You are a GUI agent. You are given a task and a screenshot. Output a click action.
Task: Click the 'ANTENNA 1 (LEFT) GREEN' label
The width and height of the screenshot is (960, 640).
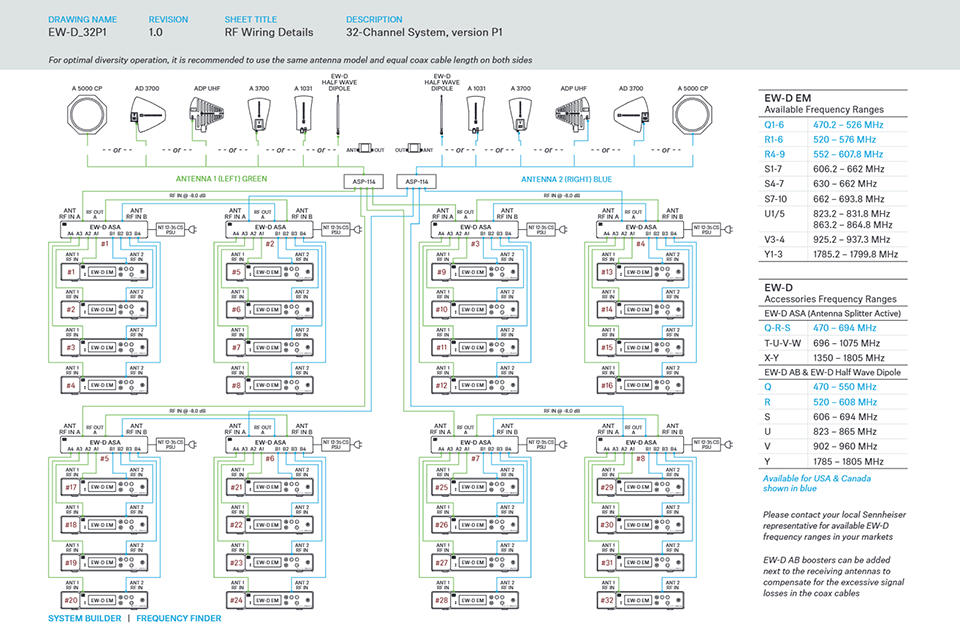222,179
